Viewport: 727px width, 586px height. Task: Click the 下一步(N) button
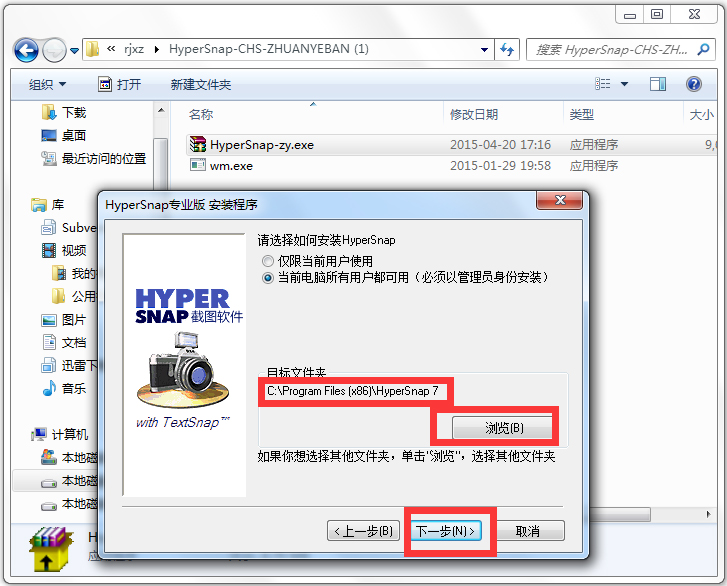click(x=446, y=531)
